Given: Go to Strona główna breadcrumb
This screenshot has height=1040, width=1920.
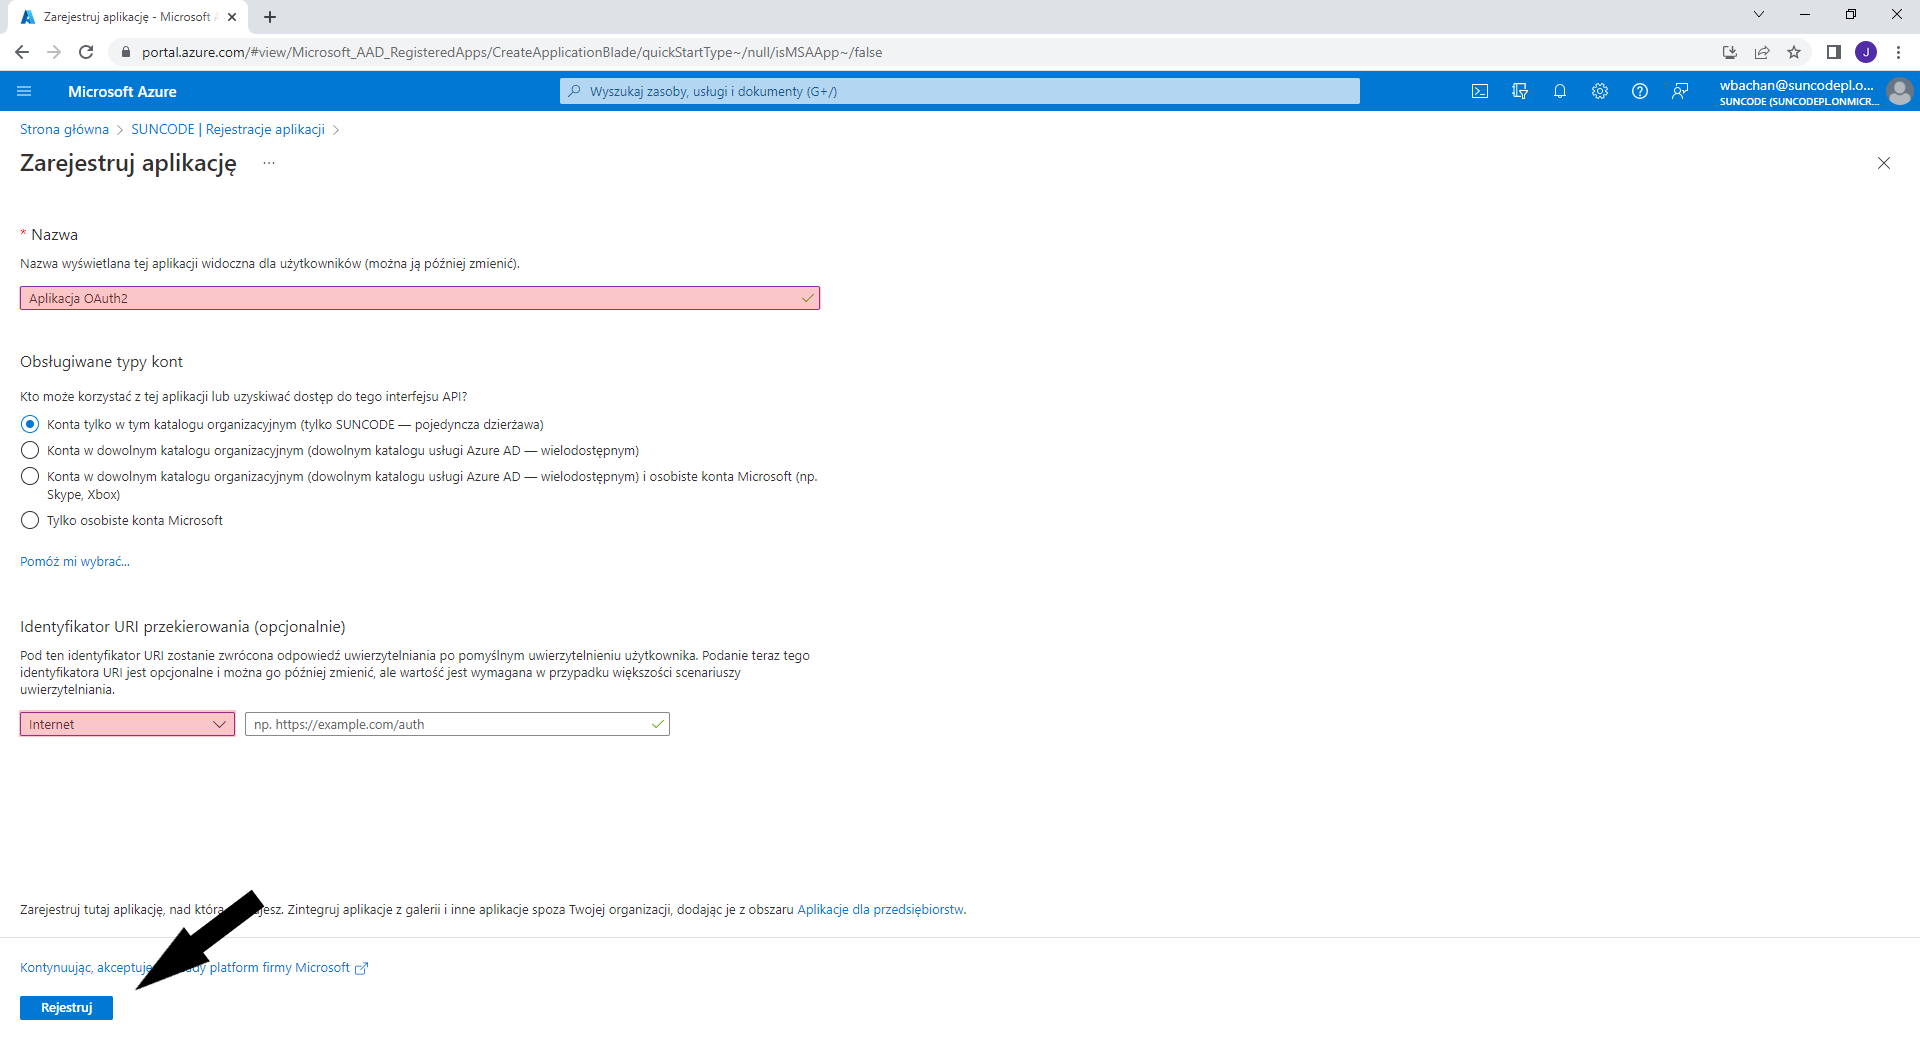Looking at the screenshot, I should point(64,129).
